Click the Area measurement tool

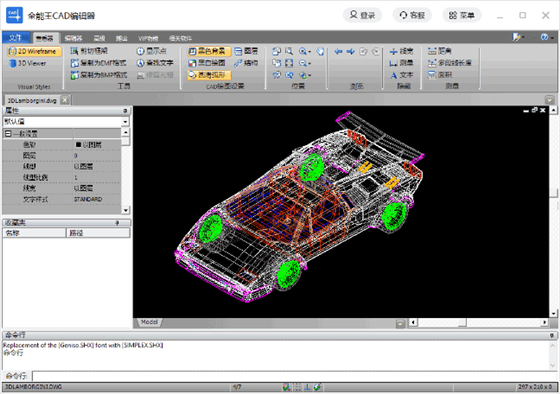440,75
